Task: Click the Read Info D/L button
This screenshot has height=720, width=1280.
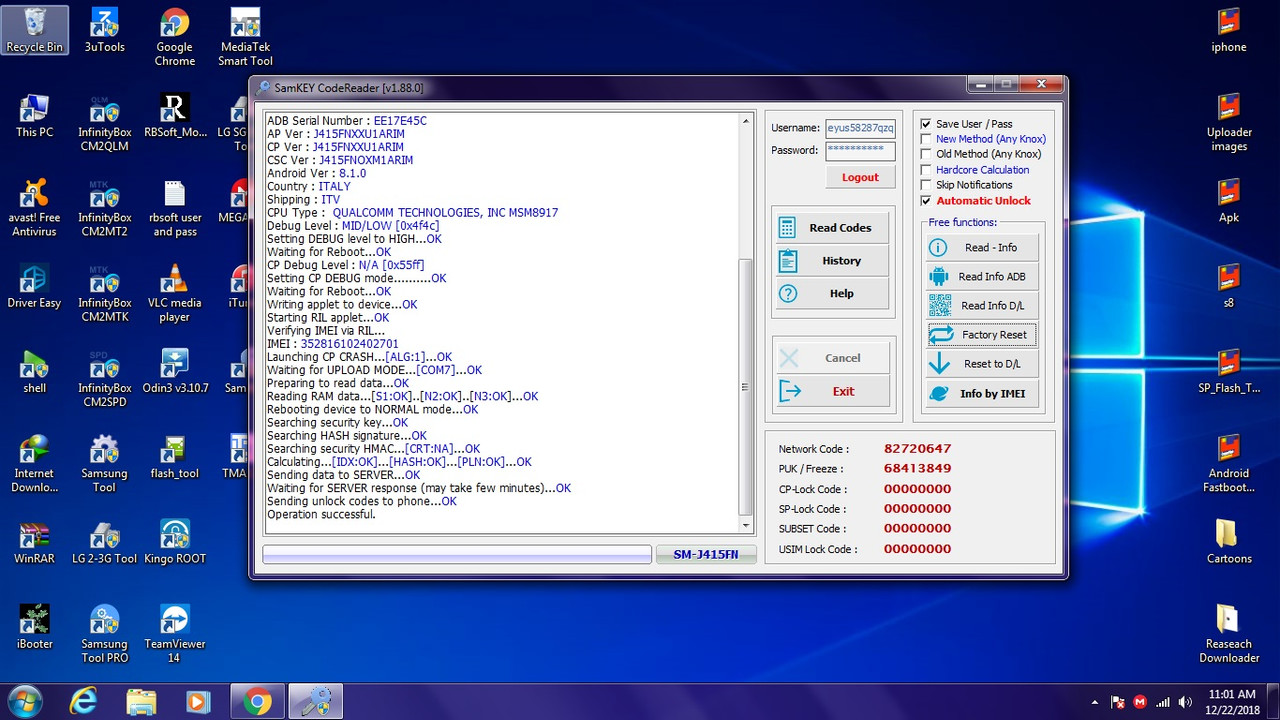Action: [x=982, y=306]
